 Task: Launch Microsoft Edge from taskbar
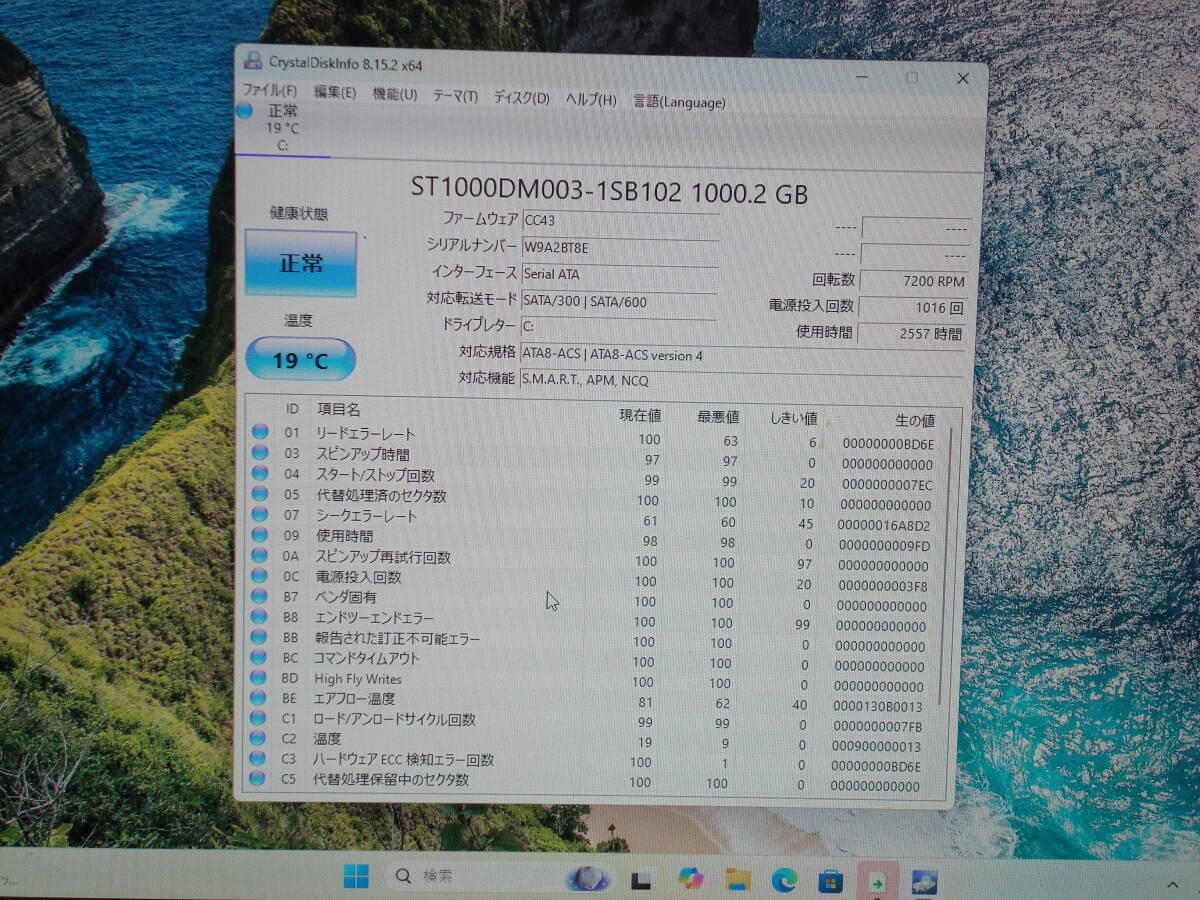pos(784,880)
